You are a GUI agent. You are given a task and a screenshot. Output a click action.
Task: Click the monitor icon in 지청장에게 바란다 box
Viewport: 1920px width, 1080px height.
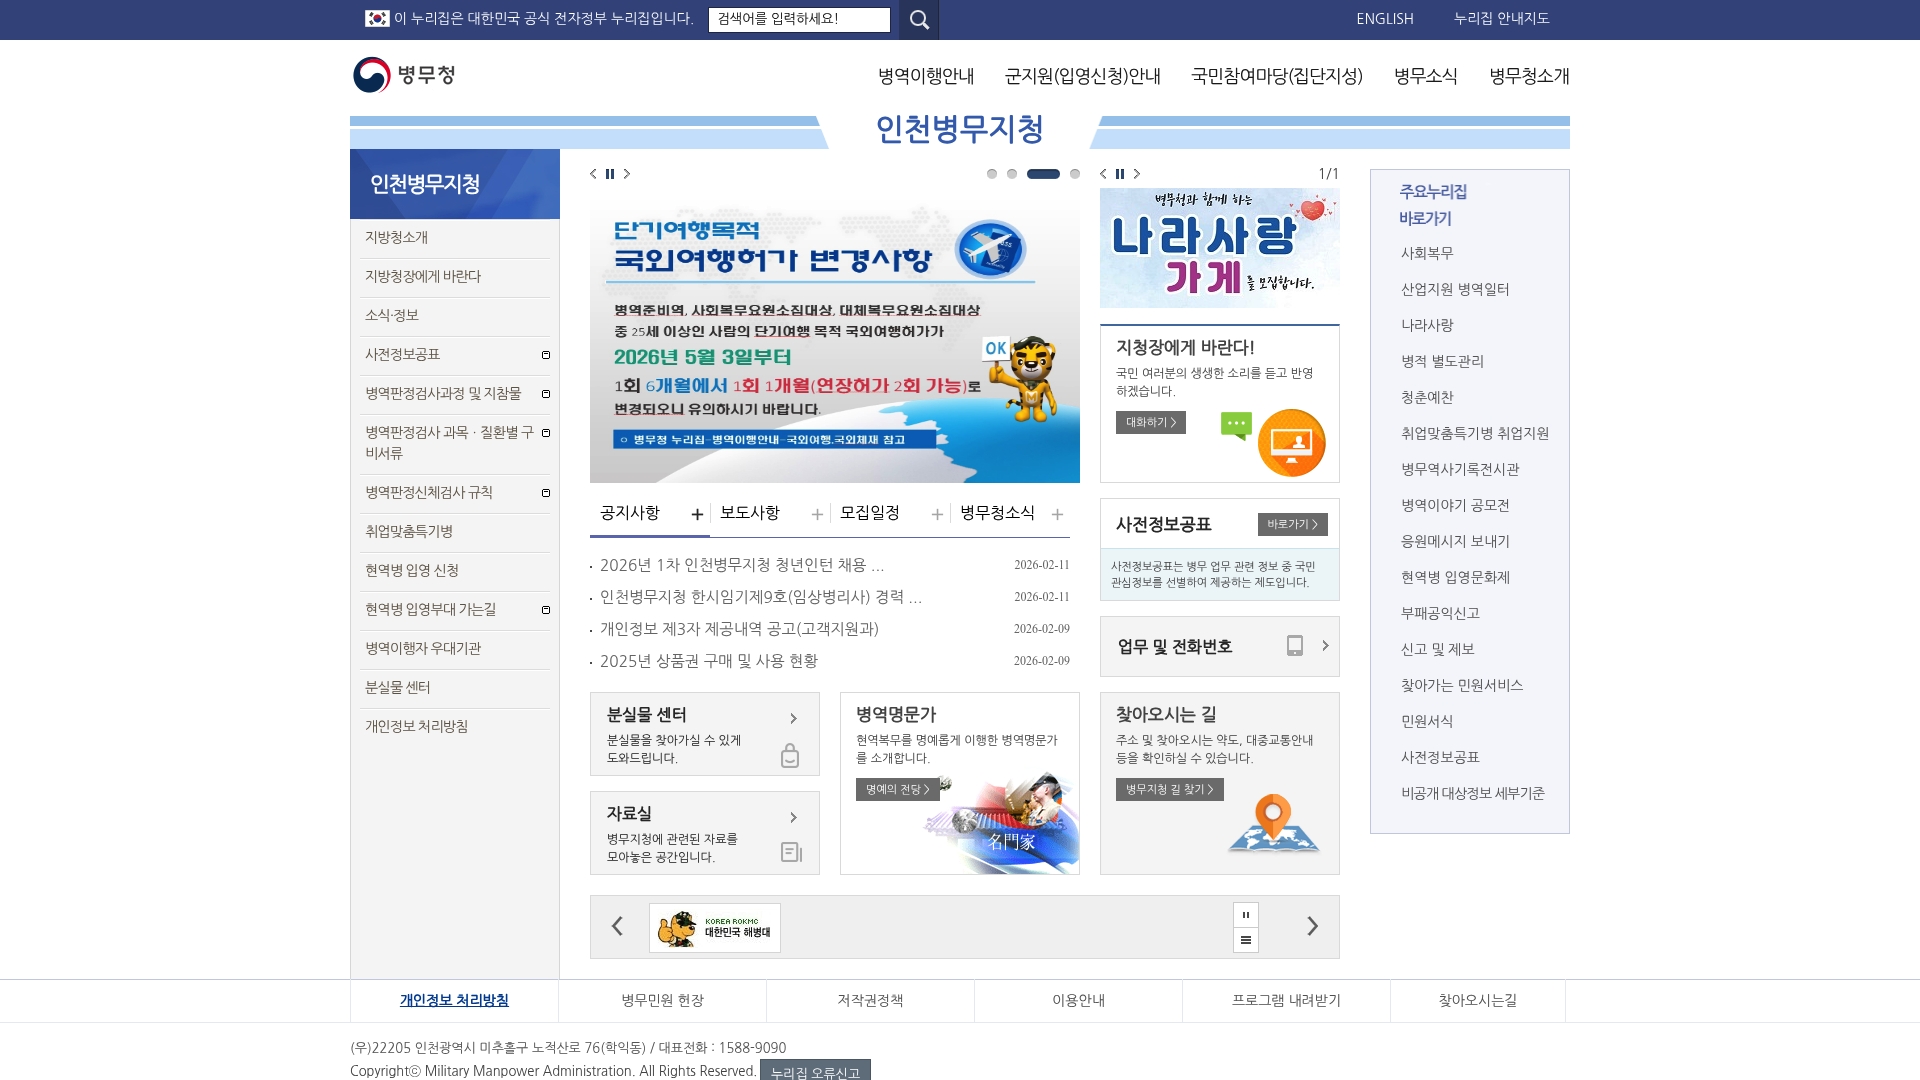coord(1293,442)
